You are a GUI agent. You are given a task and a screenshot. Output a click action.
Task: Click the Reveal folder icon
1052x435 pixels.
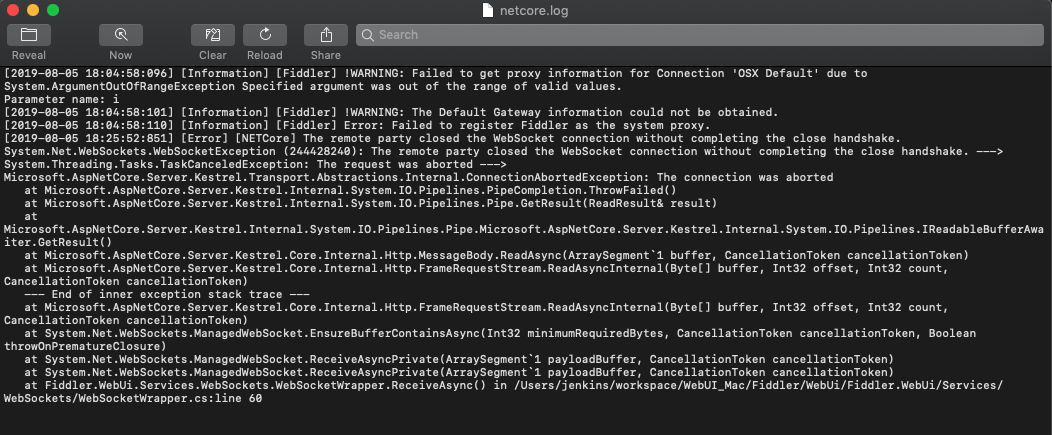29,35
